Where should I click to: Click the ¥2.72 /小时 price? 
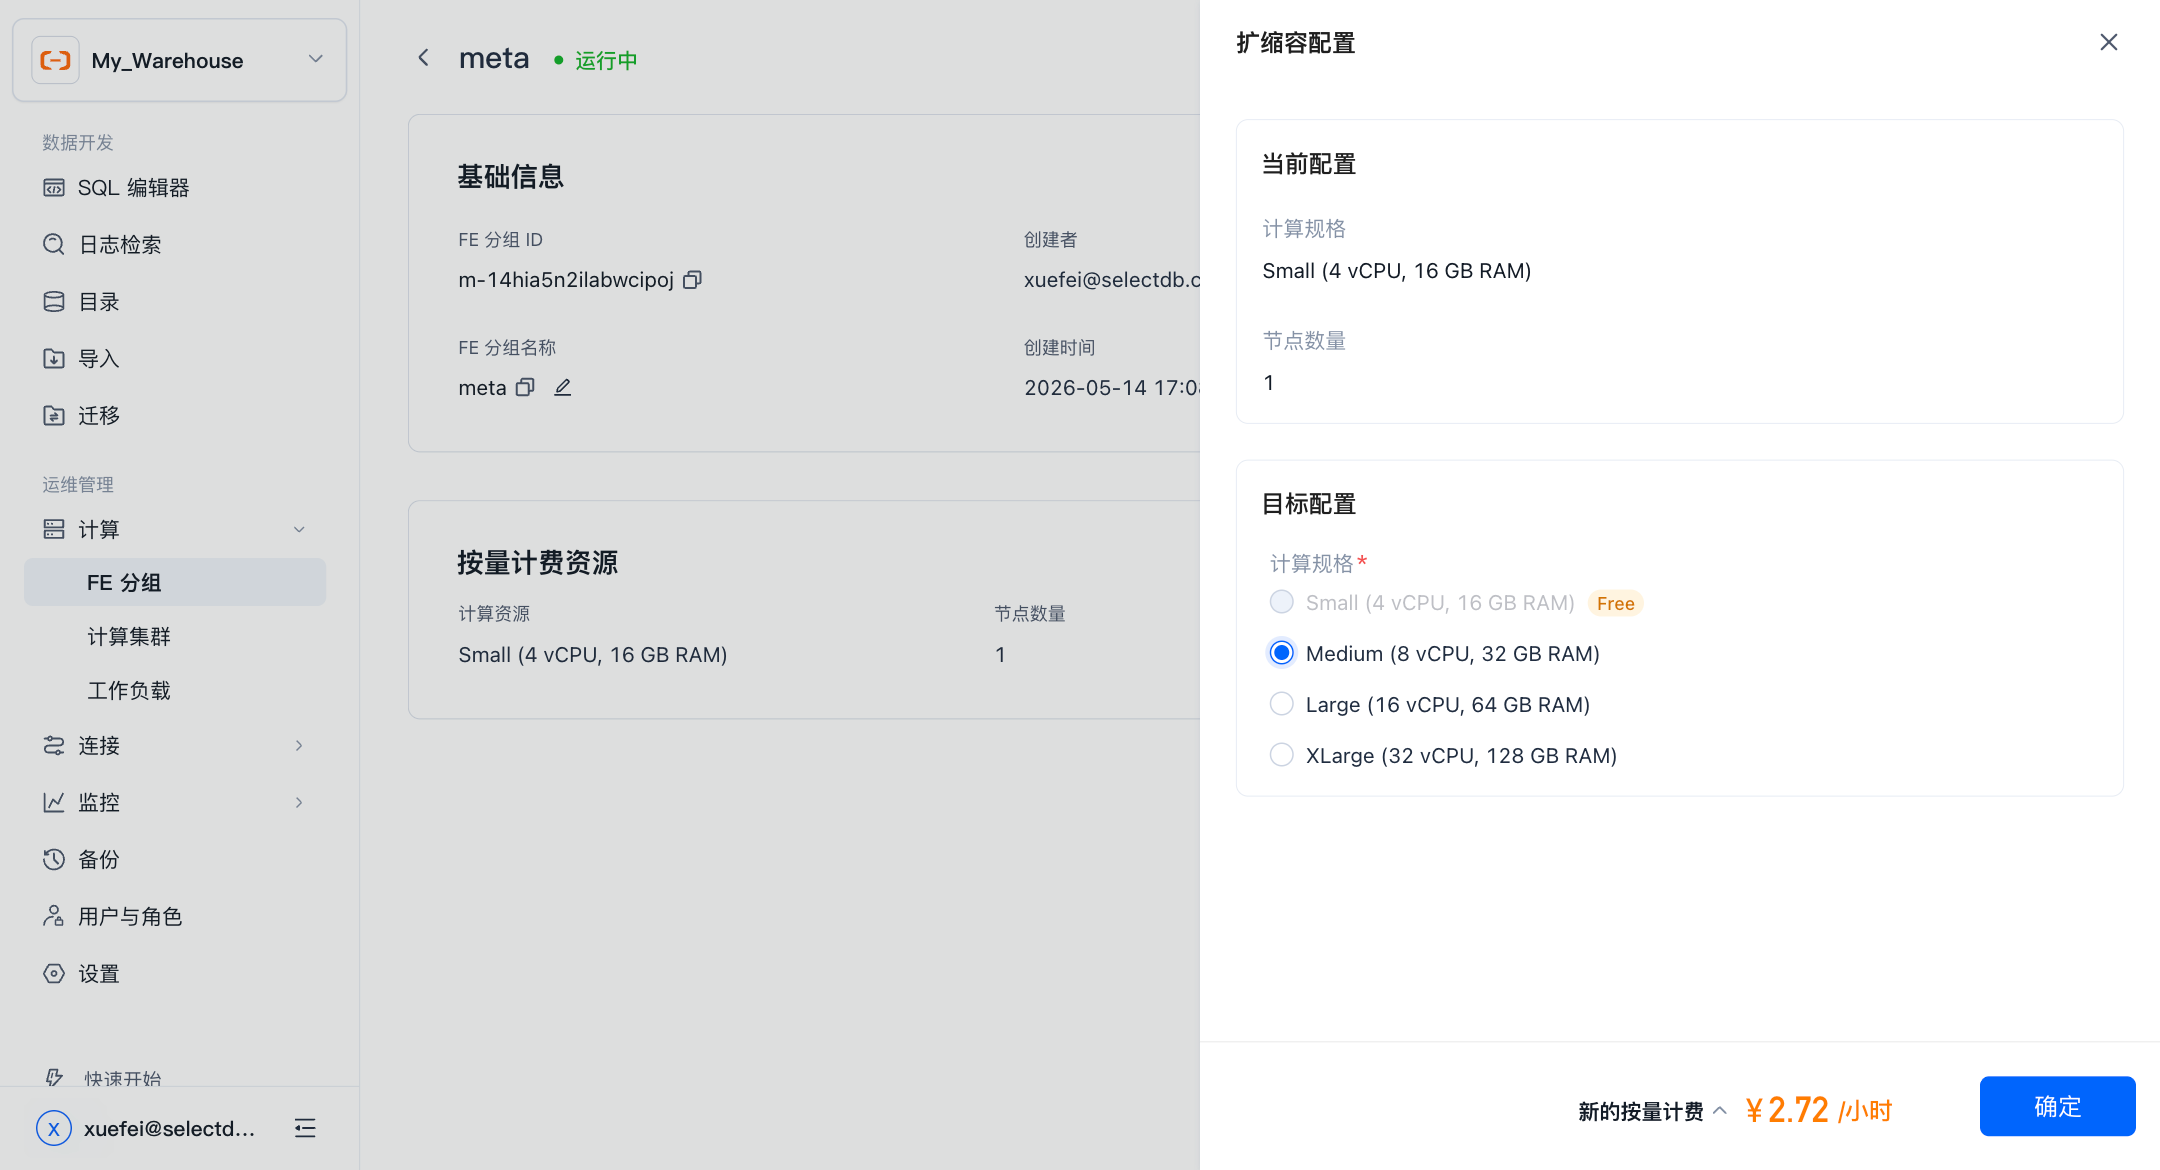(x=1819, y=1111)
